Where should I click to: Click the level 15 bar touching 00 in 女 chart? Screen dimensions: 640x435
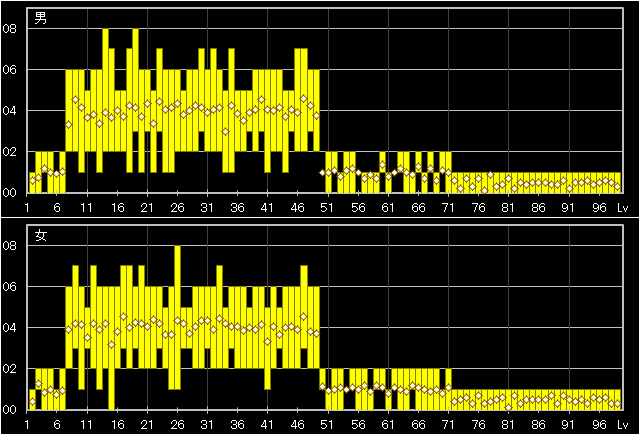tap(111, 348)
